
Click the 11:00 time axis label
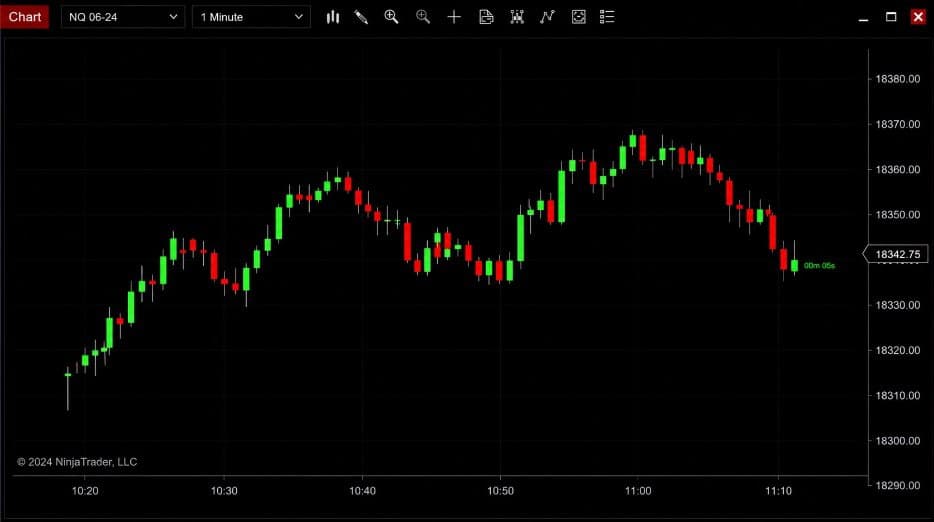tap(638, 491)
